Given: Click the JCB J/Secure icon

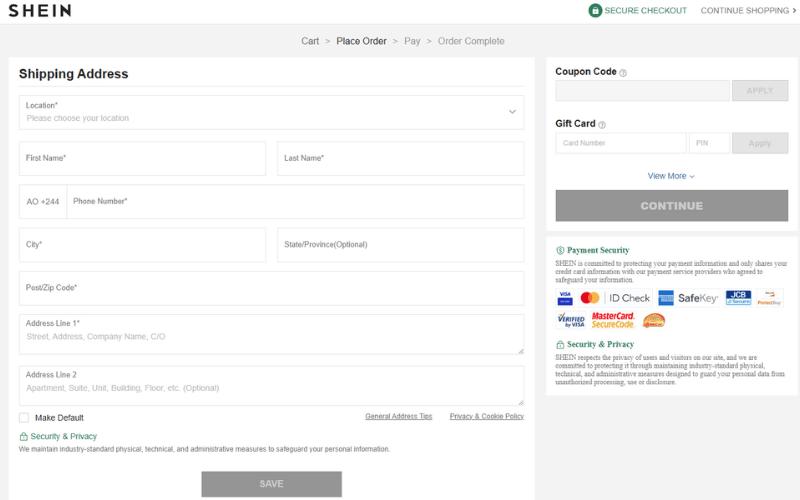Looking at the screenshot, I should [738, 298].
